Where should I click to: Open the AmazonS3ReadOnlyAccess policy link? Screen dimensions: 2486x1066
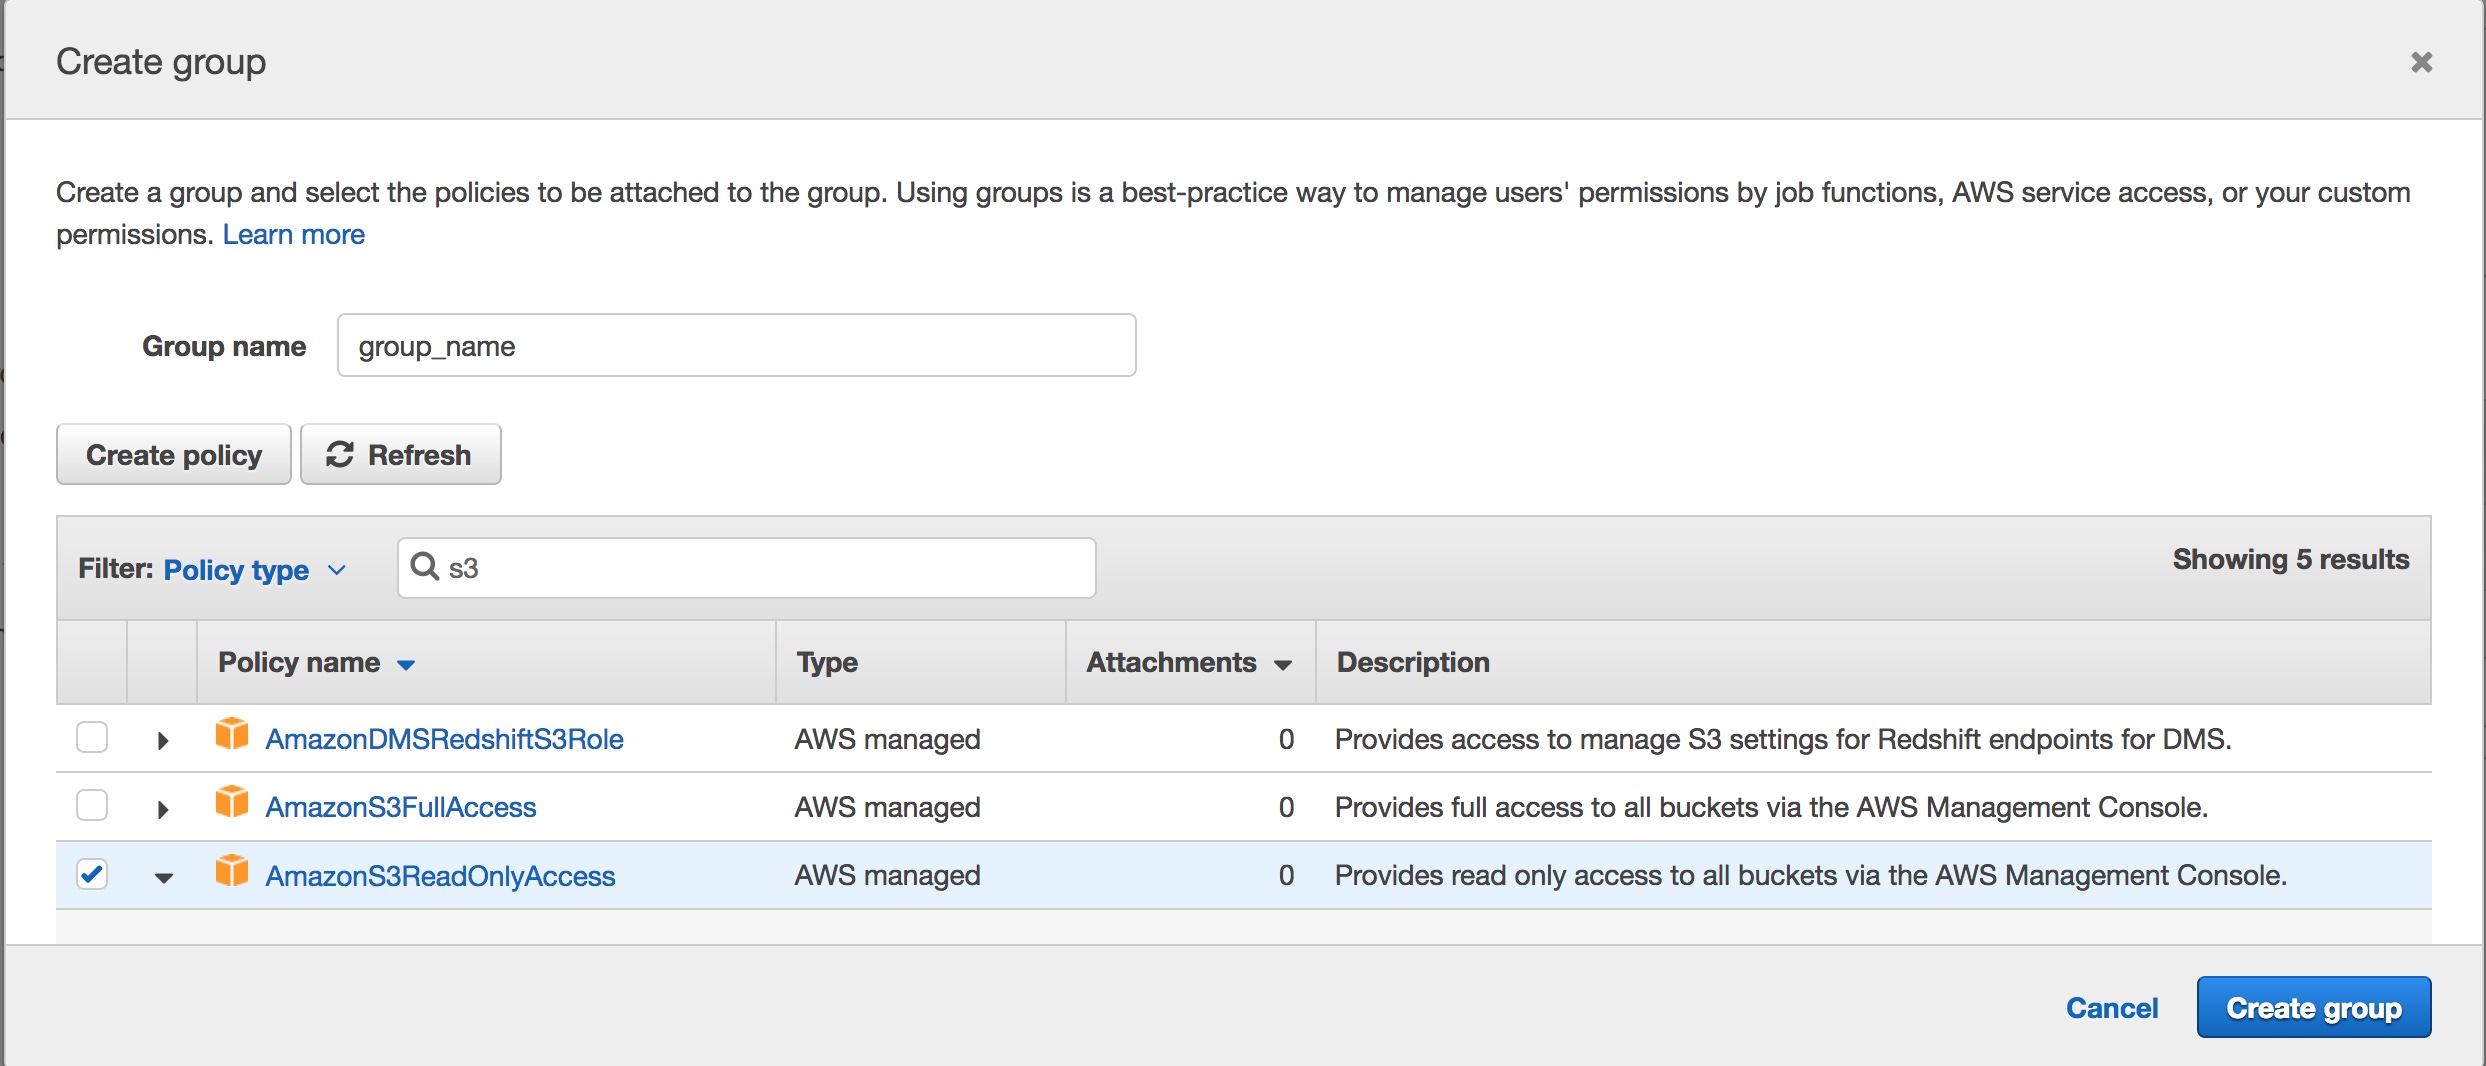(x=440, y=876)
